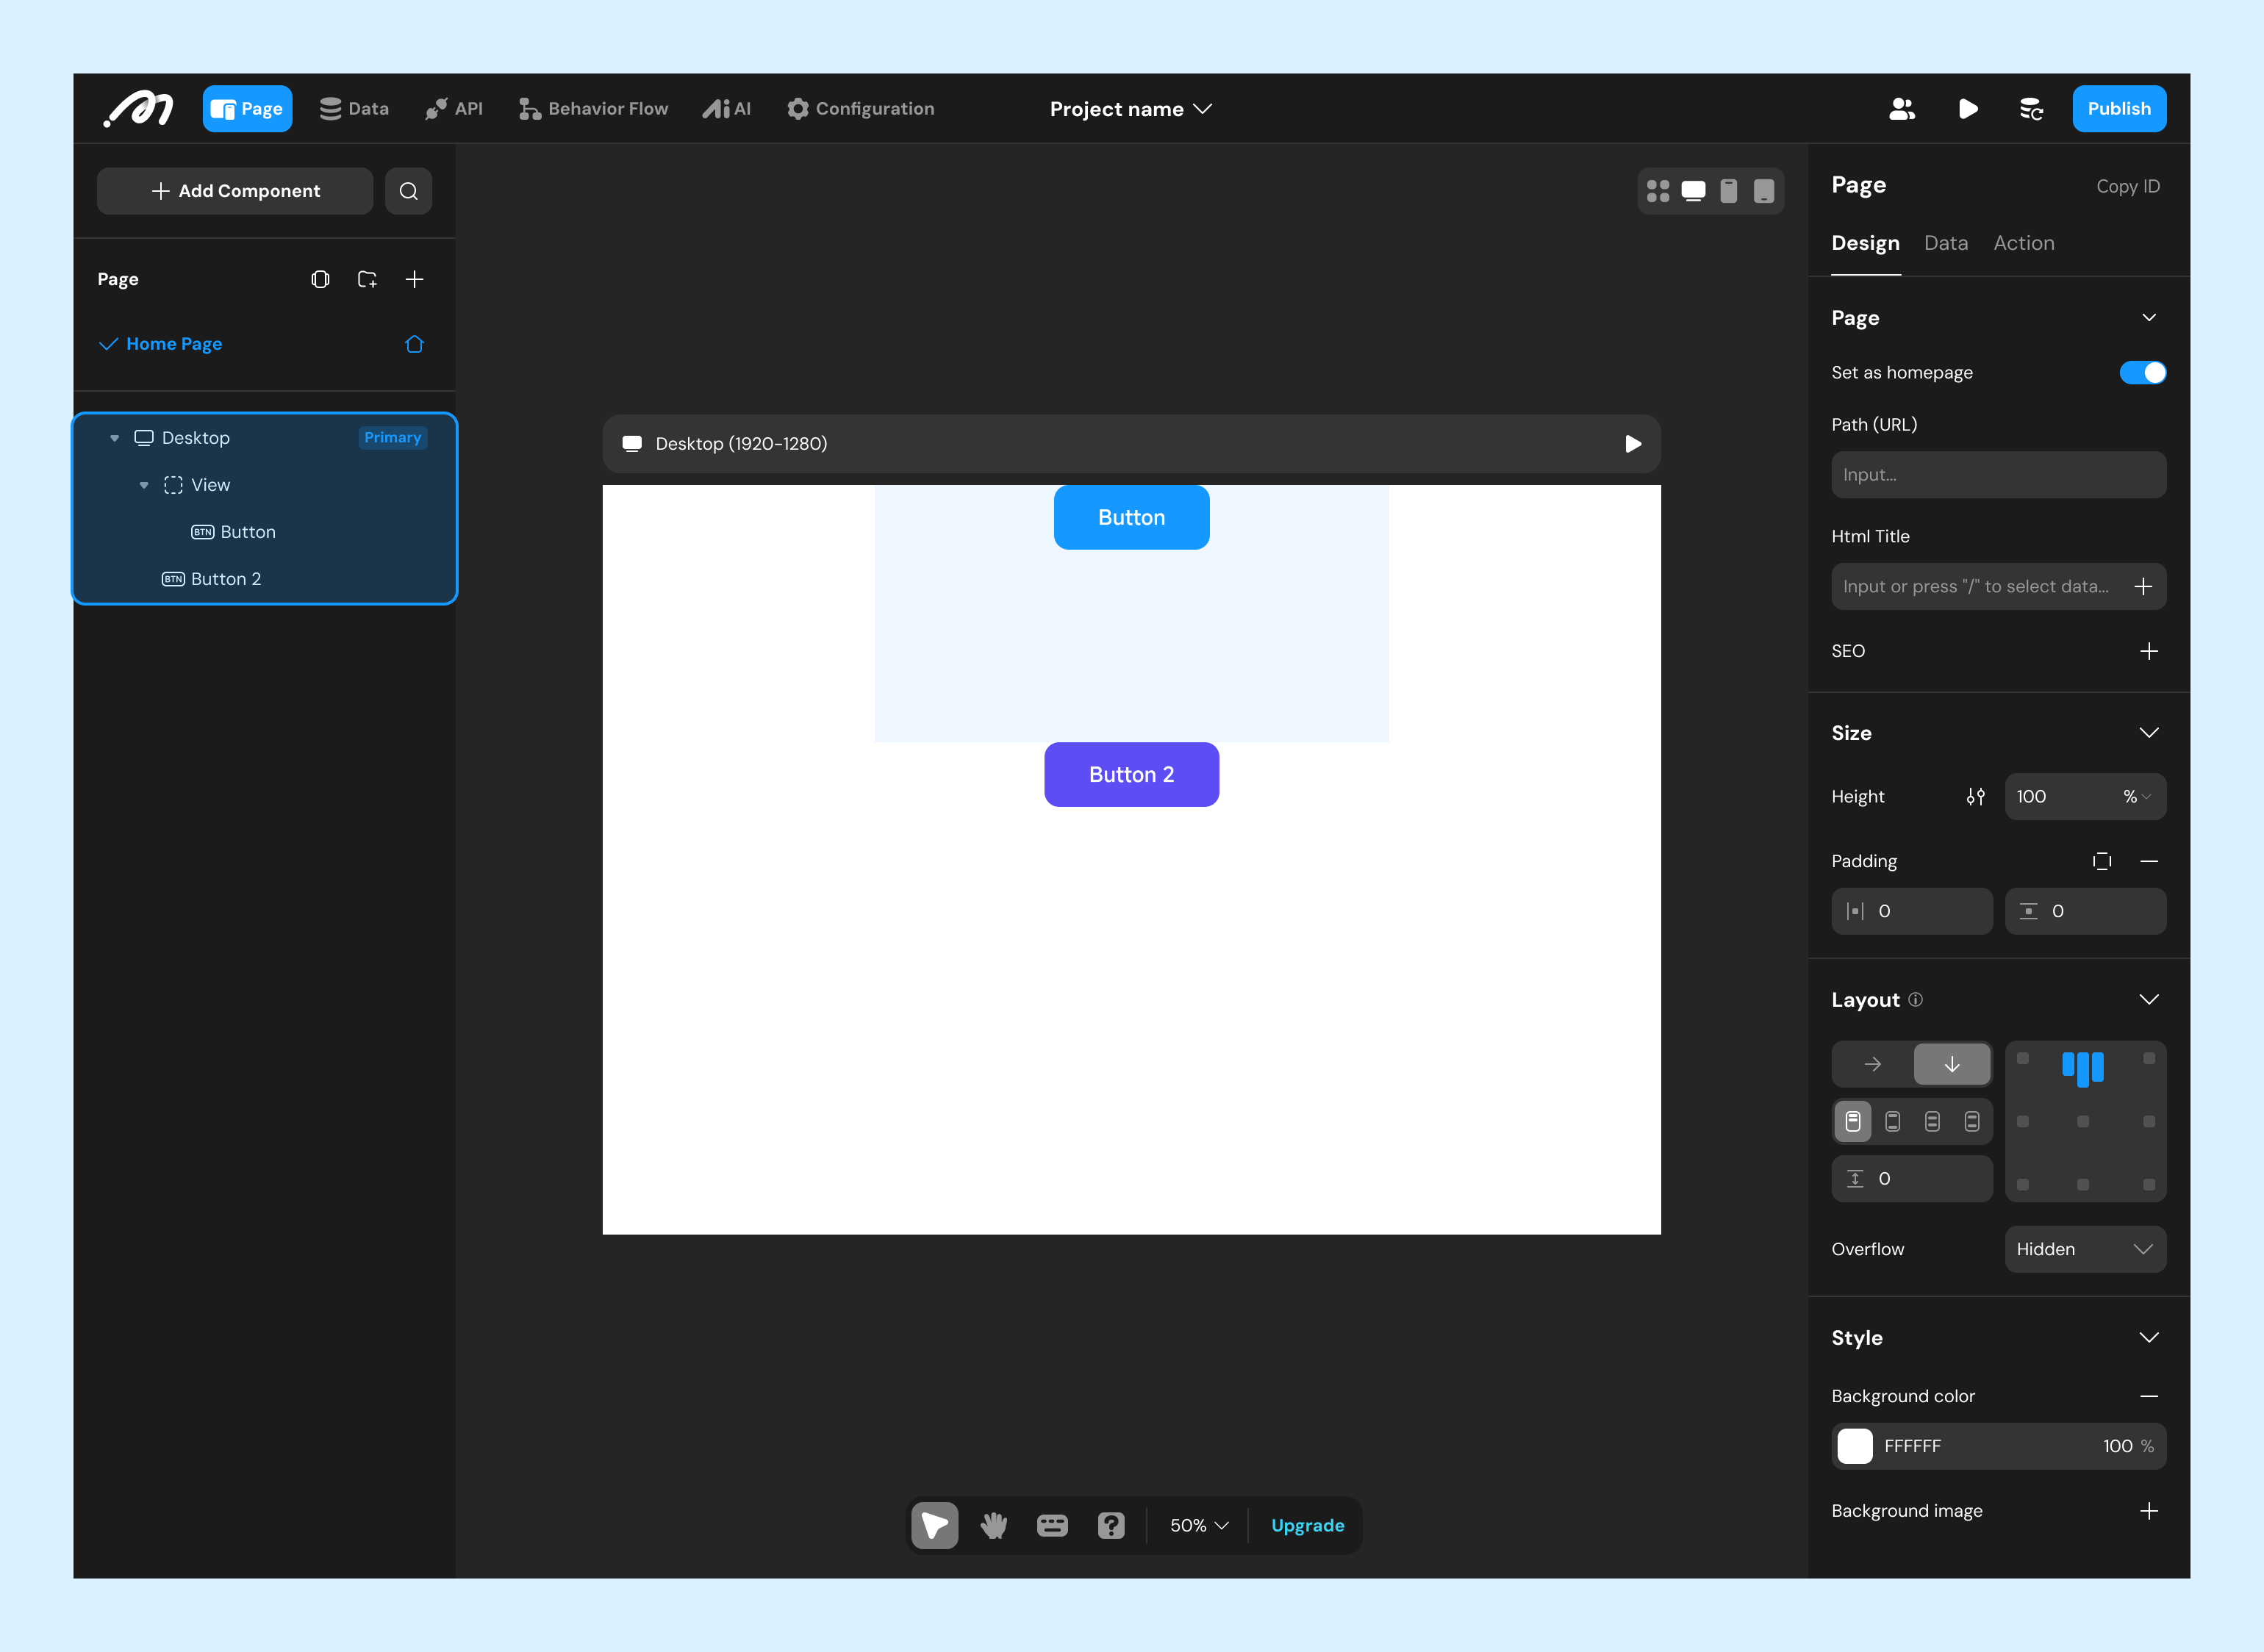Screen dimensions: 2264x1652
Task: Click the search icon beside Add Component
Action: 408,191
